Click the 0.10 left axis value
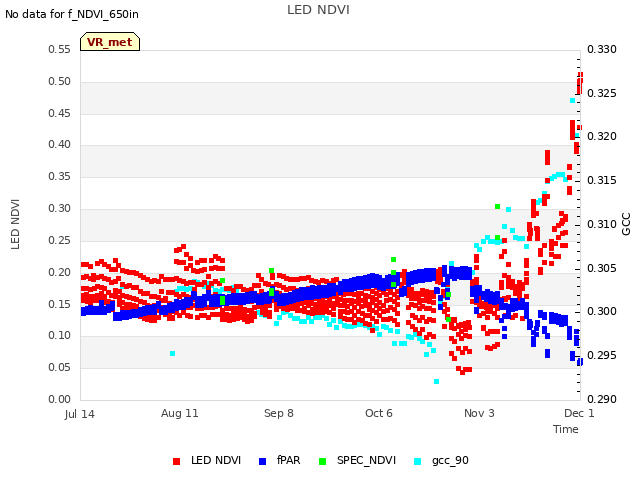 [x=60, y=336]
